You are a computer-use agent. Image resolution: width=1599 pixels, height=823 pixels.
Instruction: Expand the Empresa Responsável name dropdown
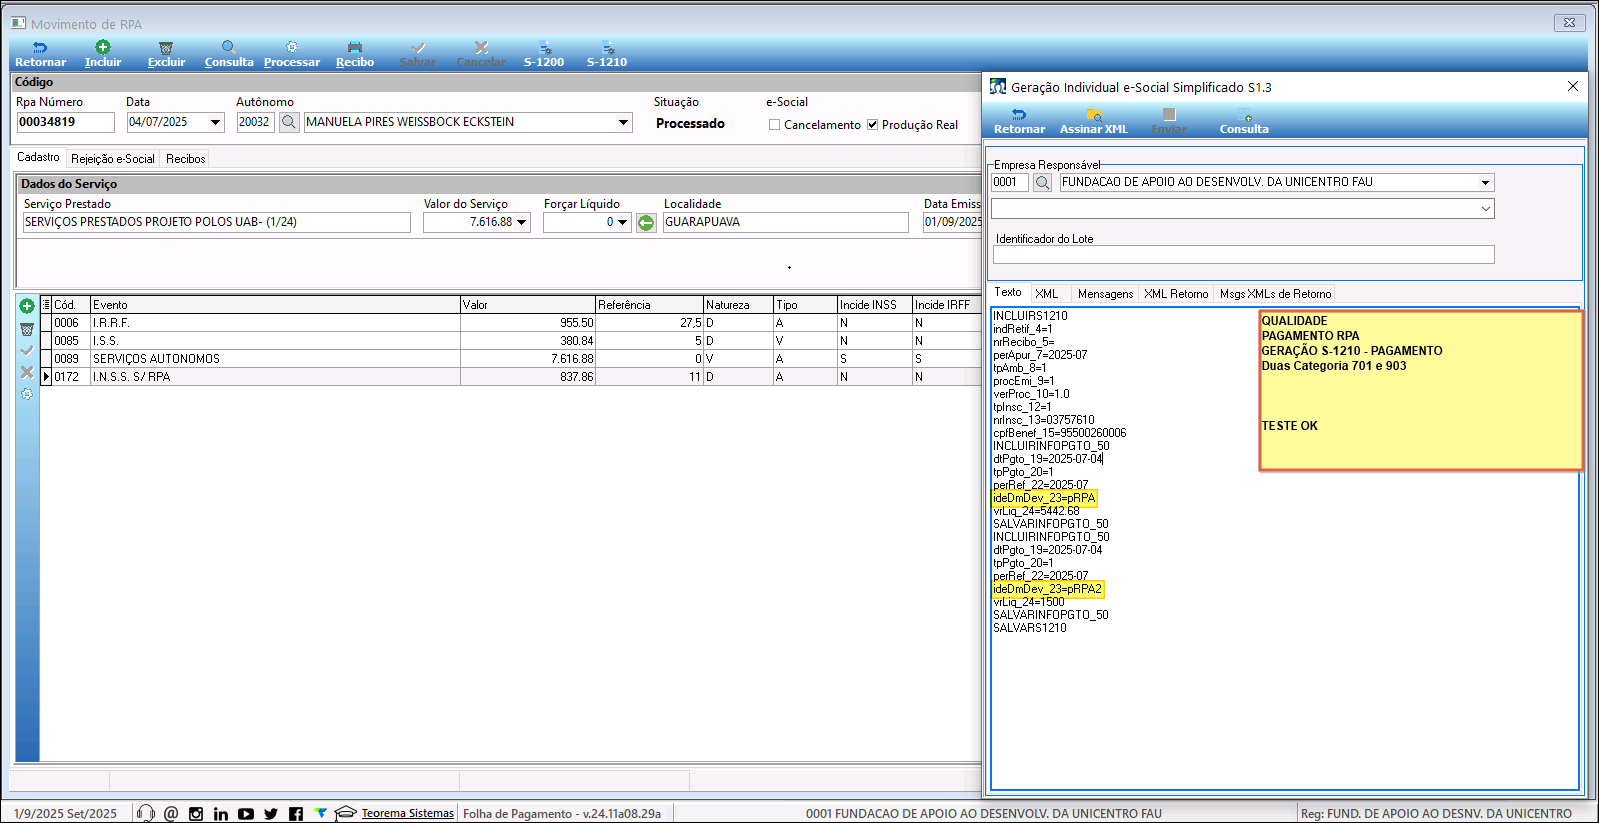(1485, 182)
